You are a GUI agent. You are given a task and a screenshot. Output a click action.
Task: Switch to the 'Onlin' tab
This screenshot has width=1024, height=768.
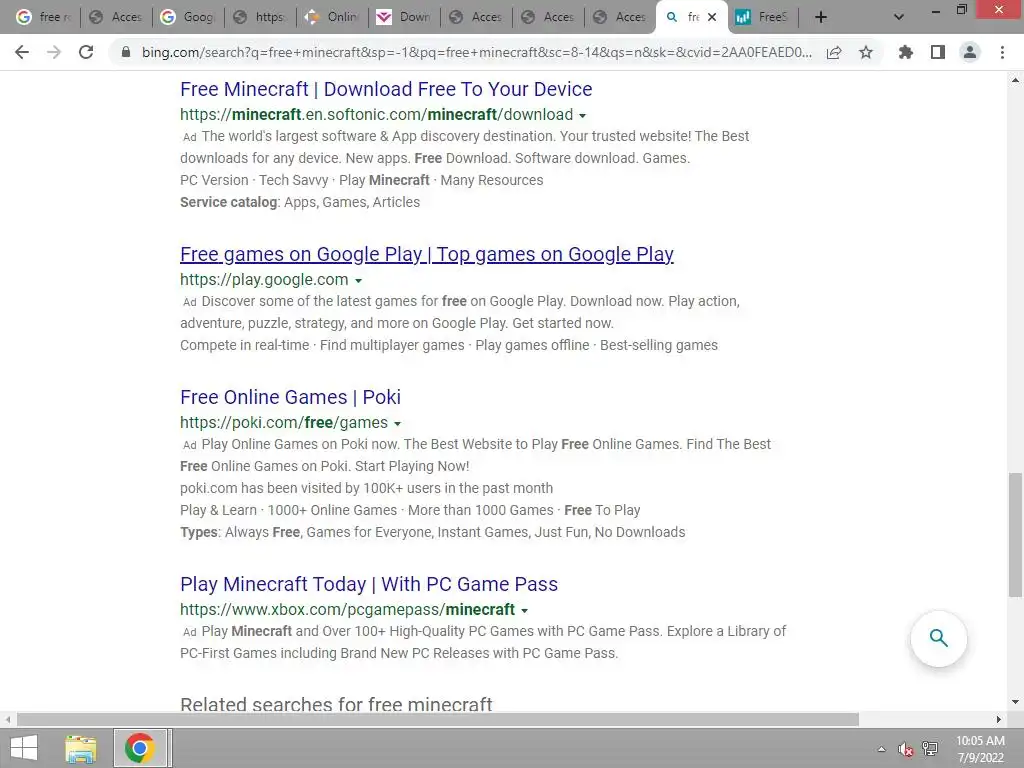[332, 17]
